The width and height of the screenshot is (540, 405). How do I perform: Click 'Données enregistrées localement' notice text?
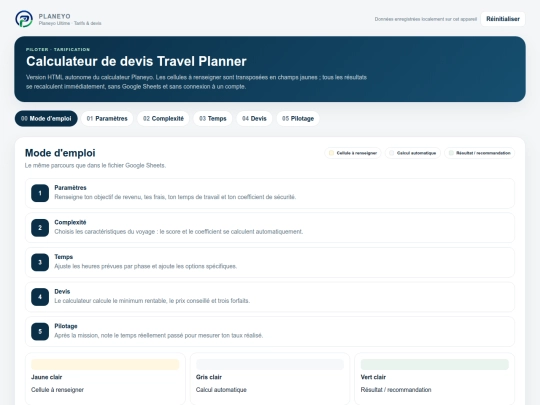tap(426, 19)
